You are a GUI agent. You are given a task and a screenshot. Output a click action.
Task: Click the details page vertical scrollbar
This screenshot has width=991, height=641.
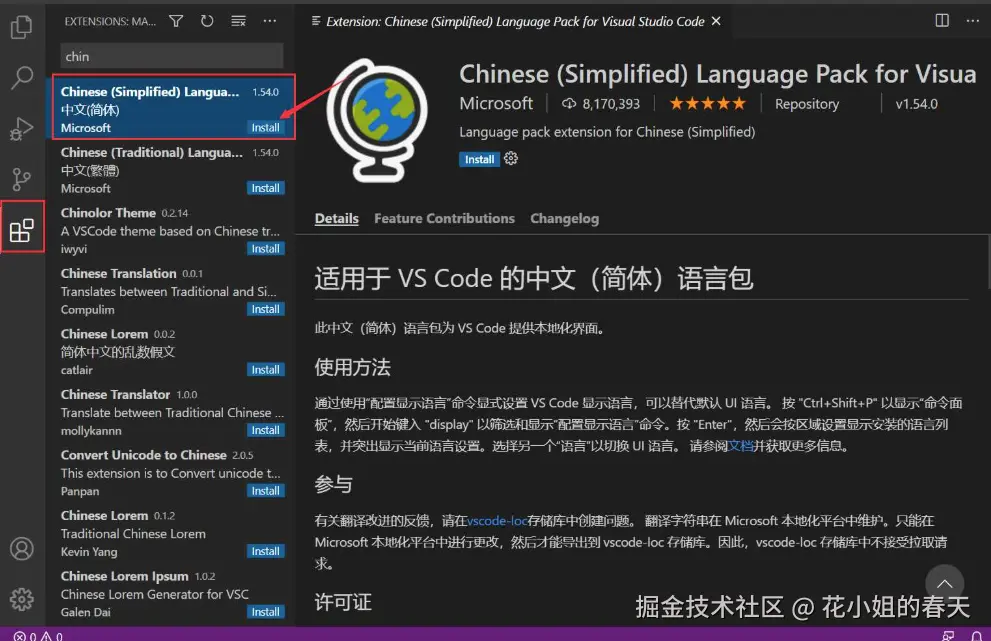[x=988, y=260]
